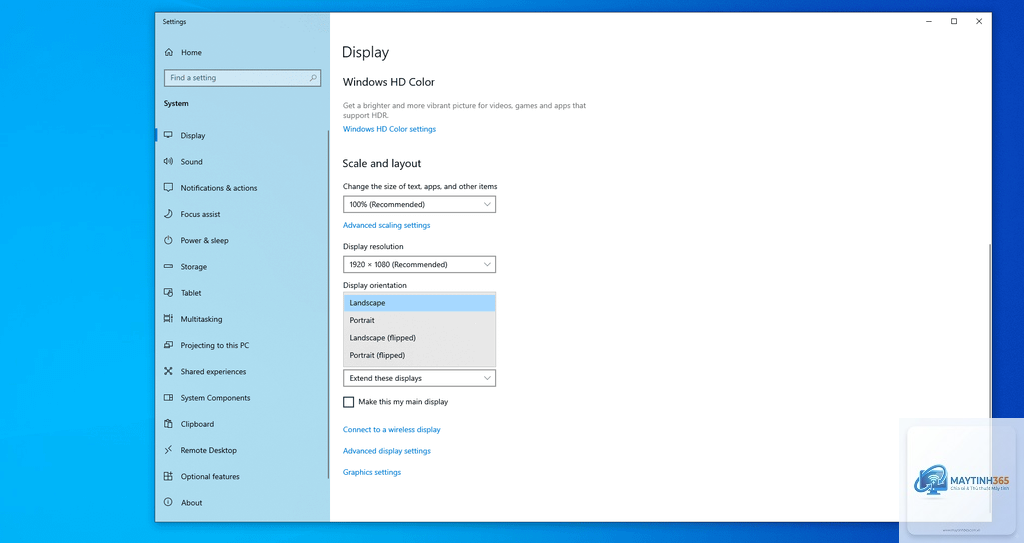Open Graphics settings link
The width and height of the screenshot is (1024, 543).
point(372,472)
